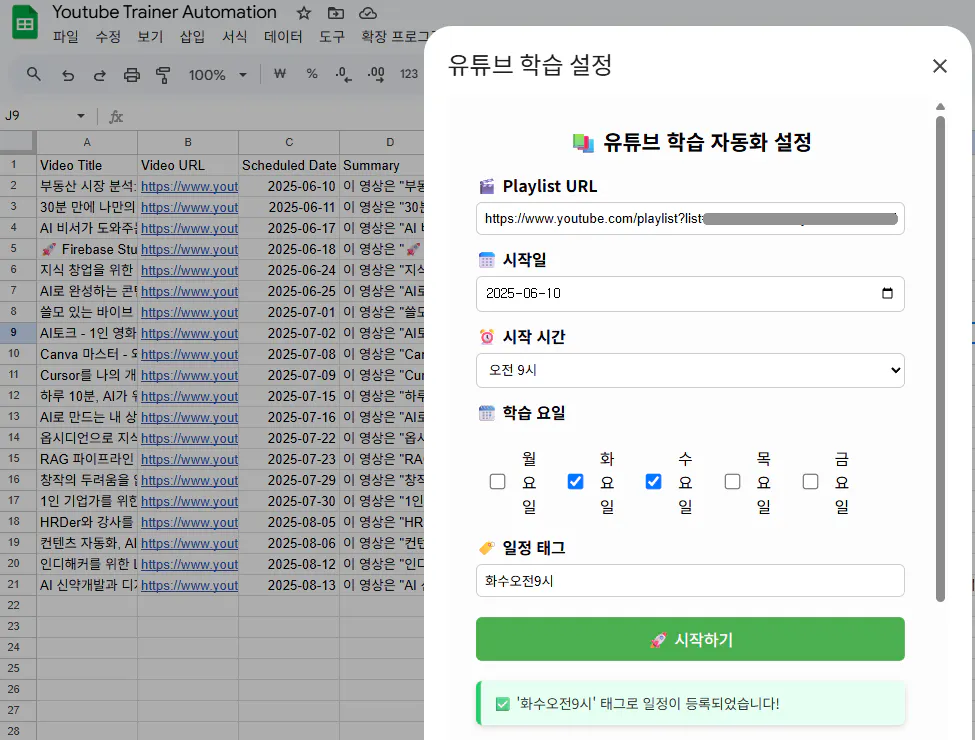
Task: Close the 유튜브 학습 설정 dialog
Action: (x=940, y=66)
